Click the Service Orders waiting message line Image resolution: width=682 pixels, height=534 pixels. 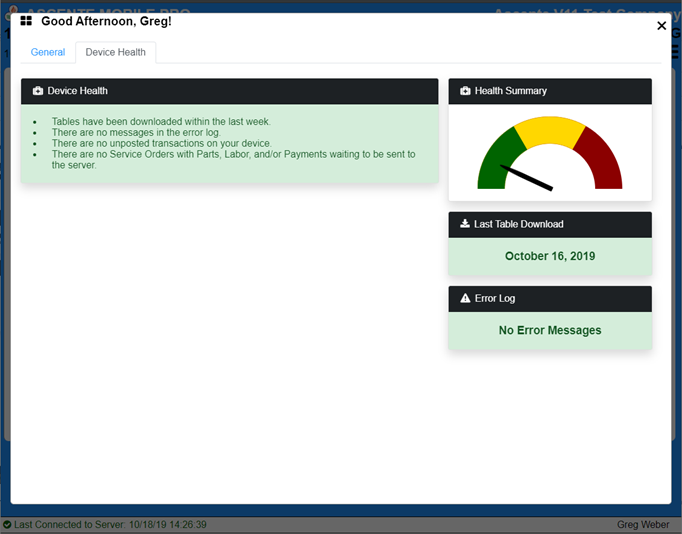pos(232,155)
